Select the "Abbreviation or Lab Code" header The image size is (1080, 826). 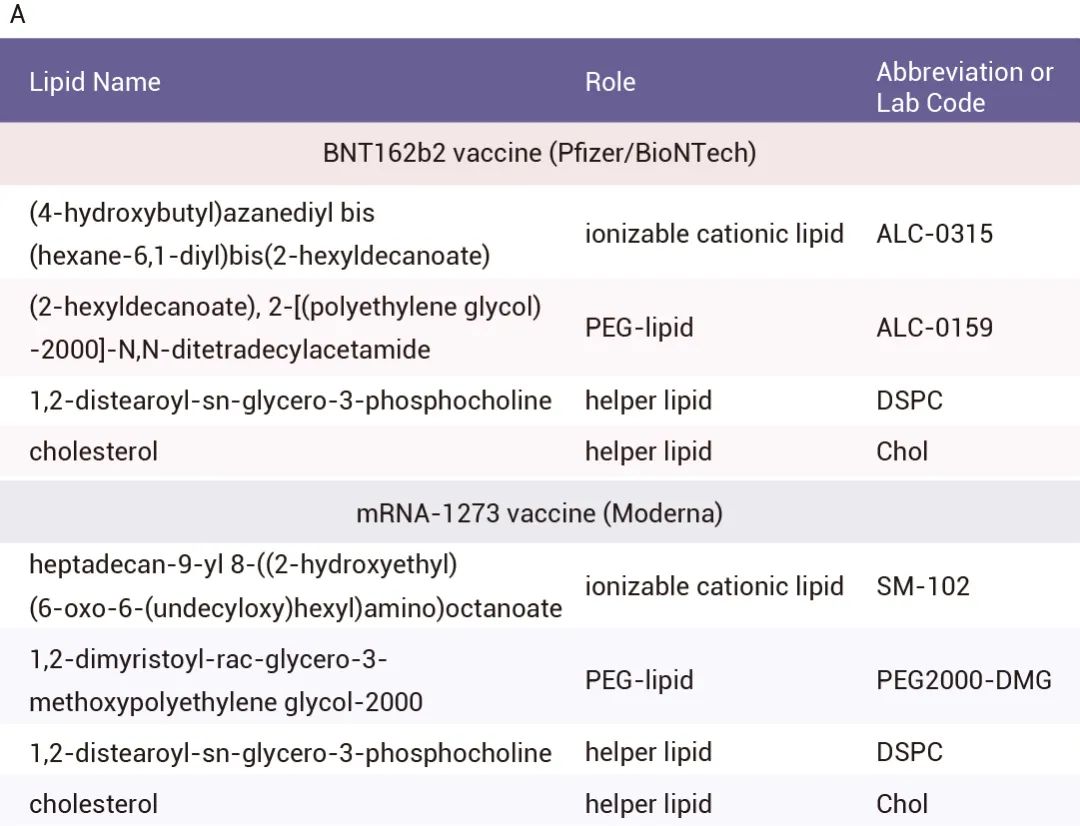[964, 87]
